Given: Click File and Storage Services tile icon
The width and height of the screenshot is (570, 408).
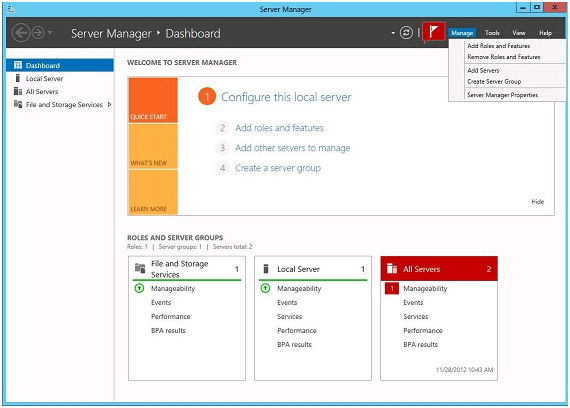Looking at the screenshot, I should 140,268.
